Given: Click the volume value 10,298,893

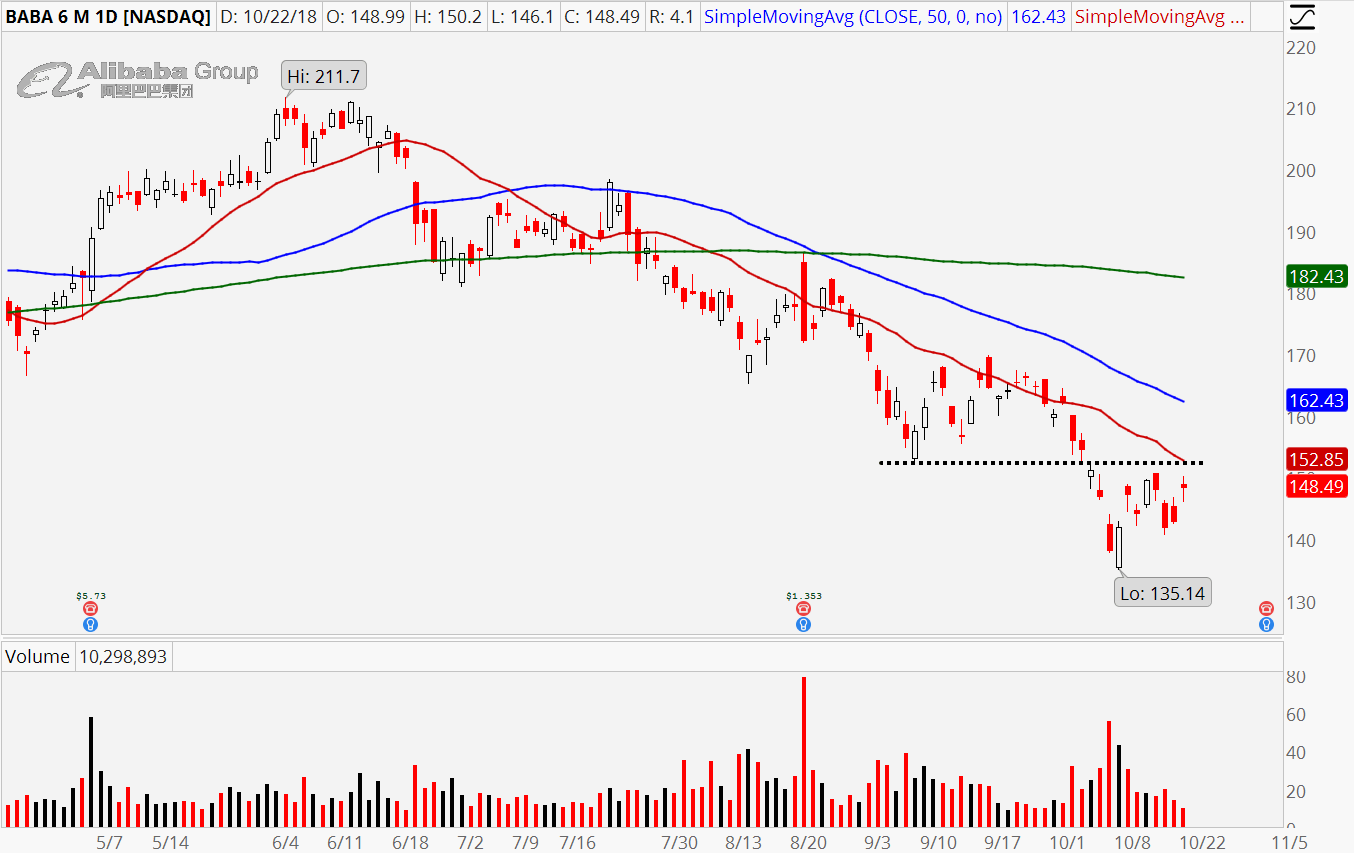Looking at the screenshot, I should coord(122,657).
